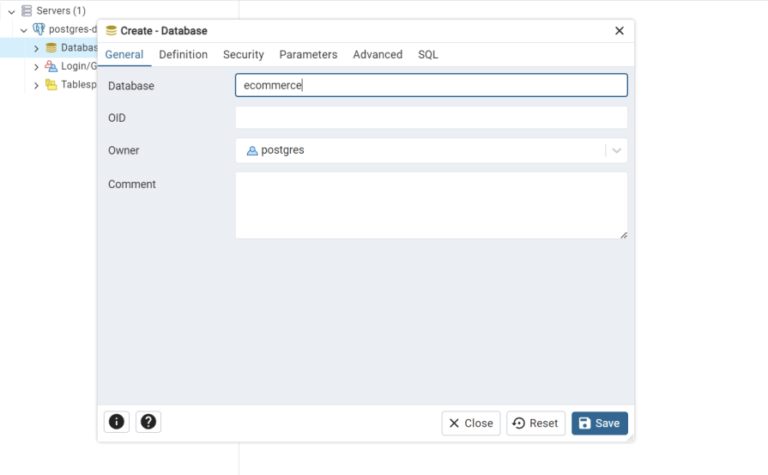
Task: Click the Tablespaces folder icon in tree
Action: 51,84
